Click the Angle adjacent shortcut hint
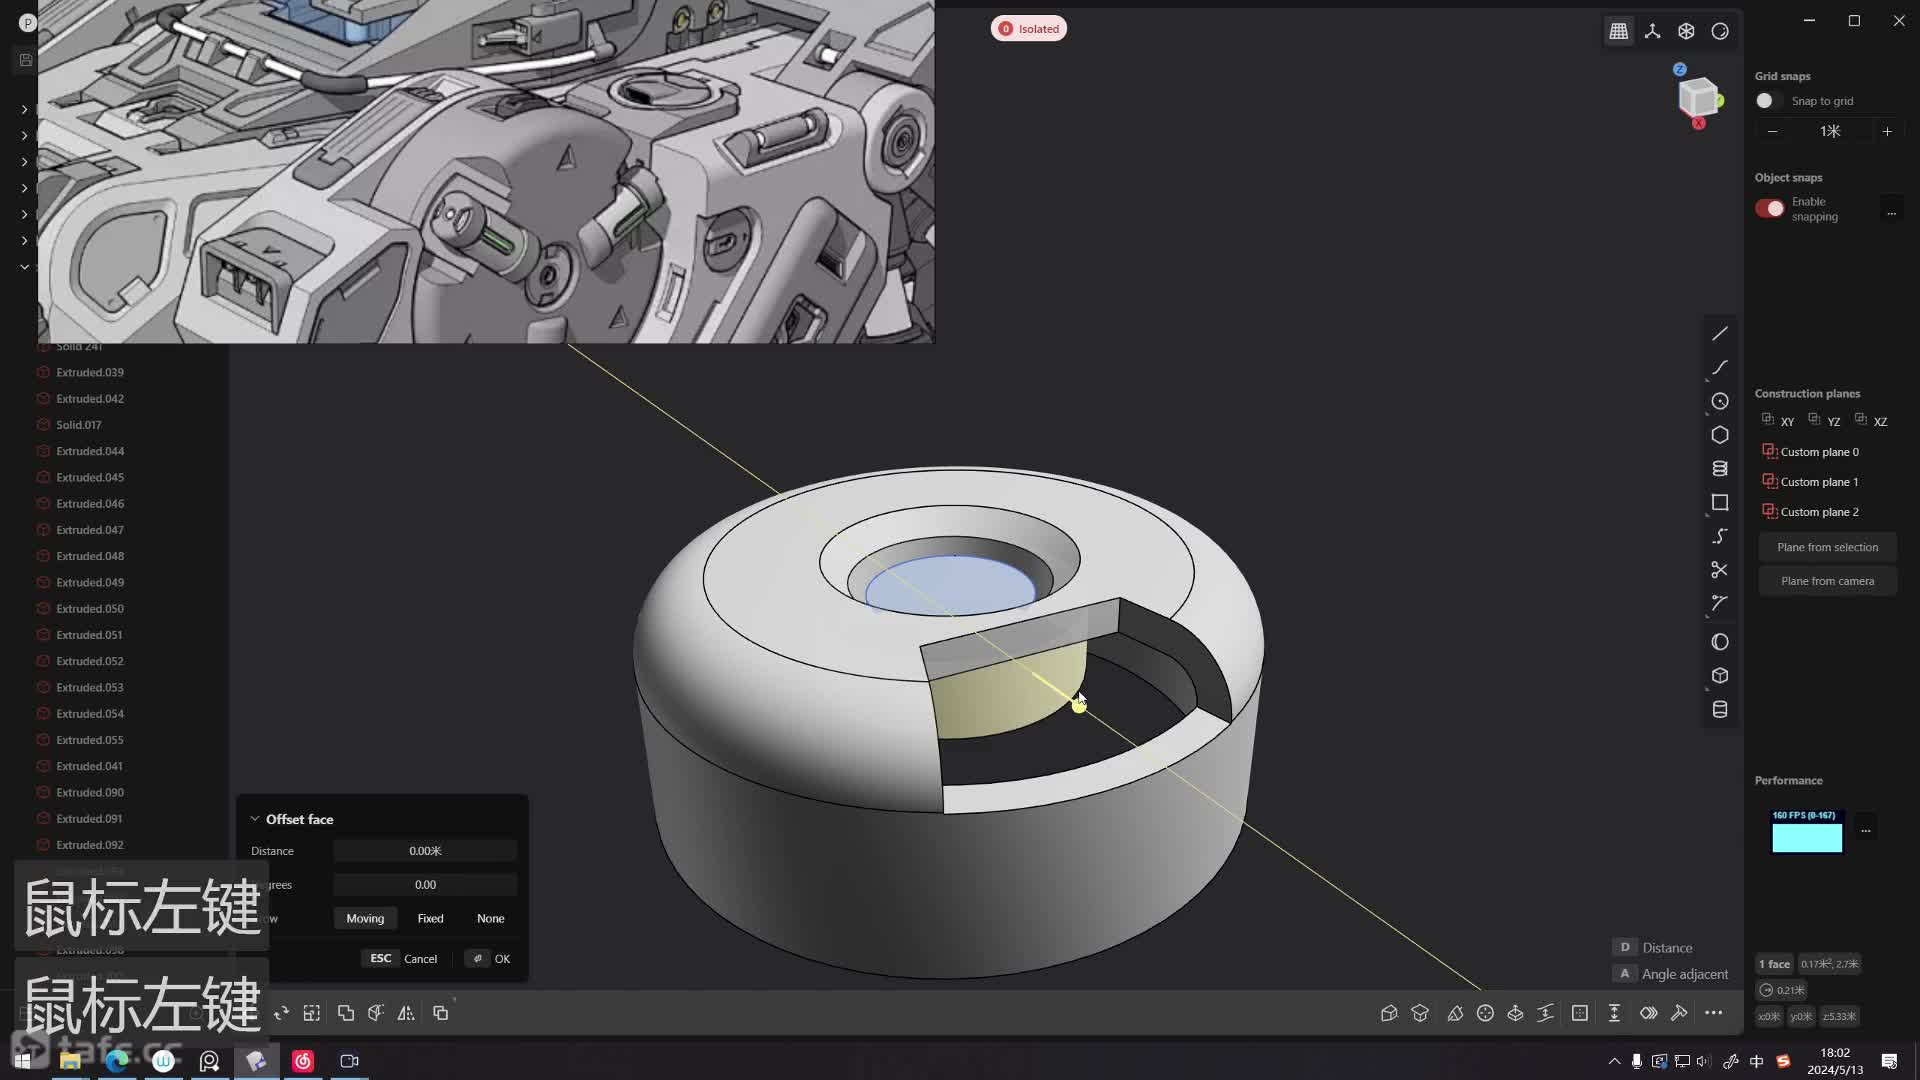 pos(1671,974)
